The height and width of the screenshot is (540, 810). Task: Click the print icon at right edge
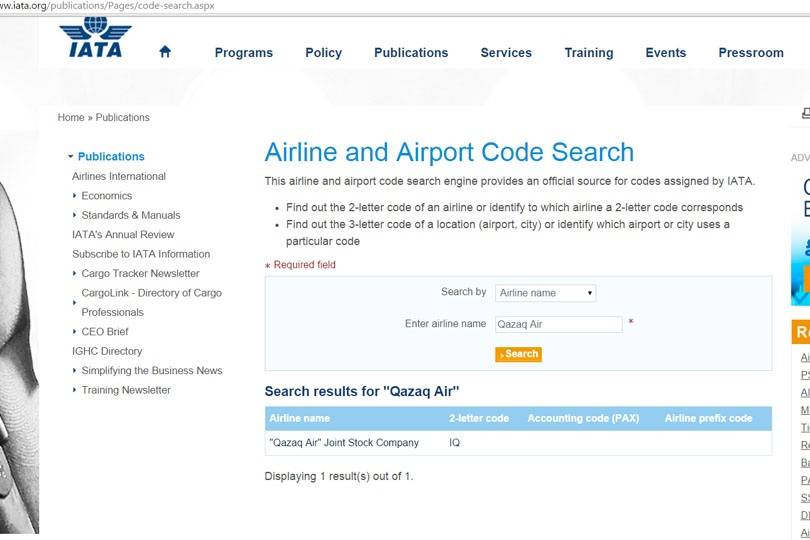(x=805, y=115)
